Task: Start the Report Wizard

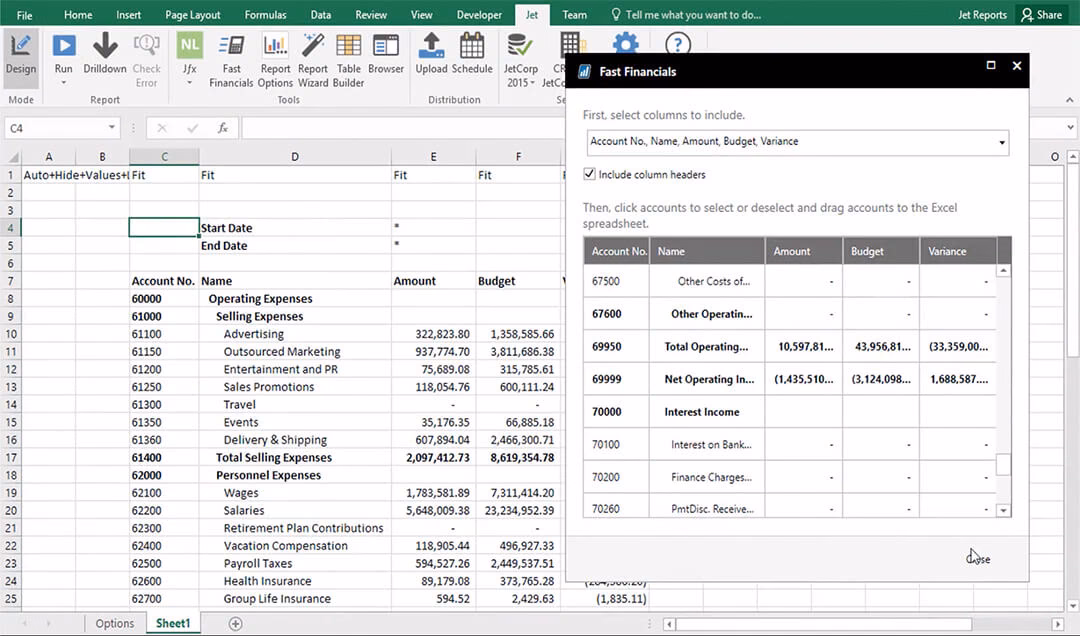Action: (x=313, y=61)
